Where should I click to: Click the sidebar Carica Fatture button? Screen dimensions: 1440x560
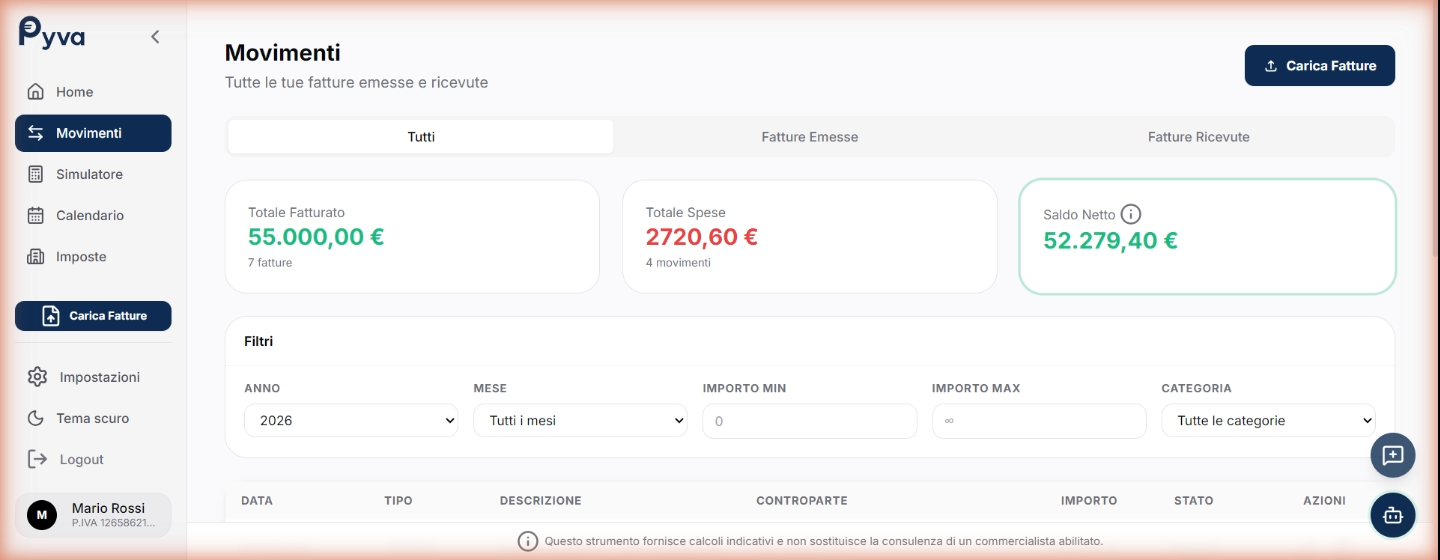coord(93,316)
